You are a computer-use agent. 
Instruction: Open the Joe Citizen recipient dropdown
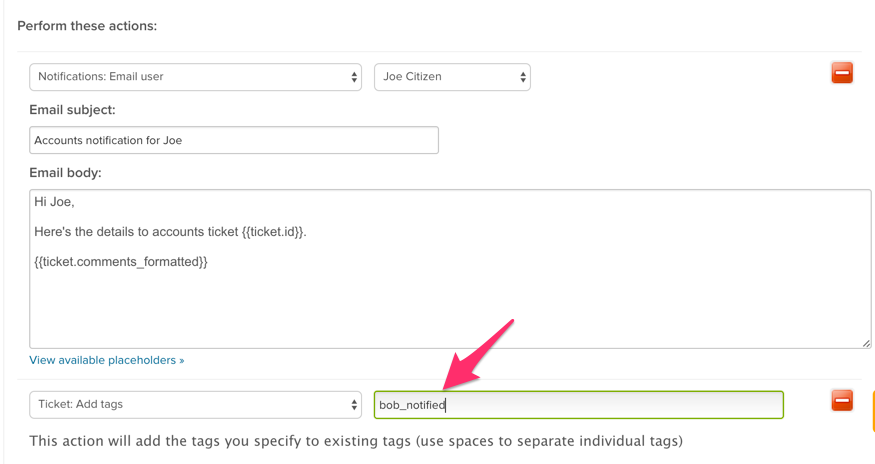452,77
